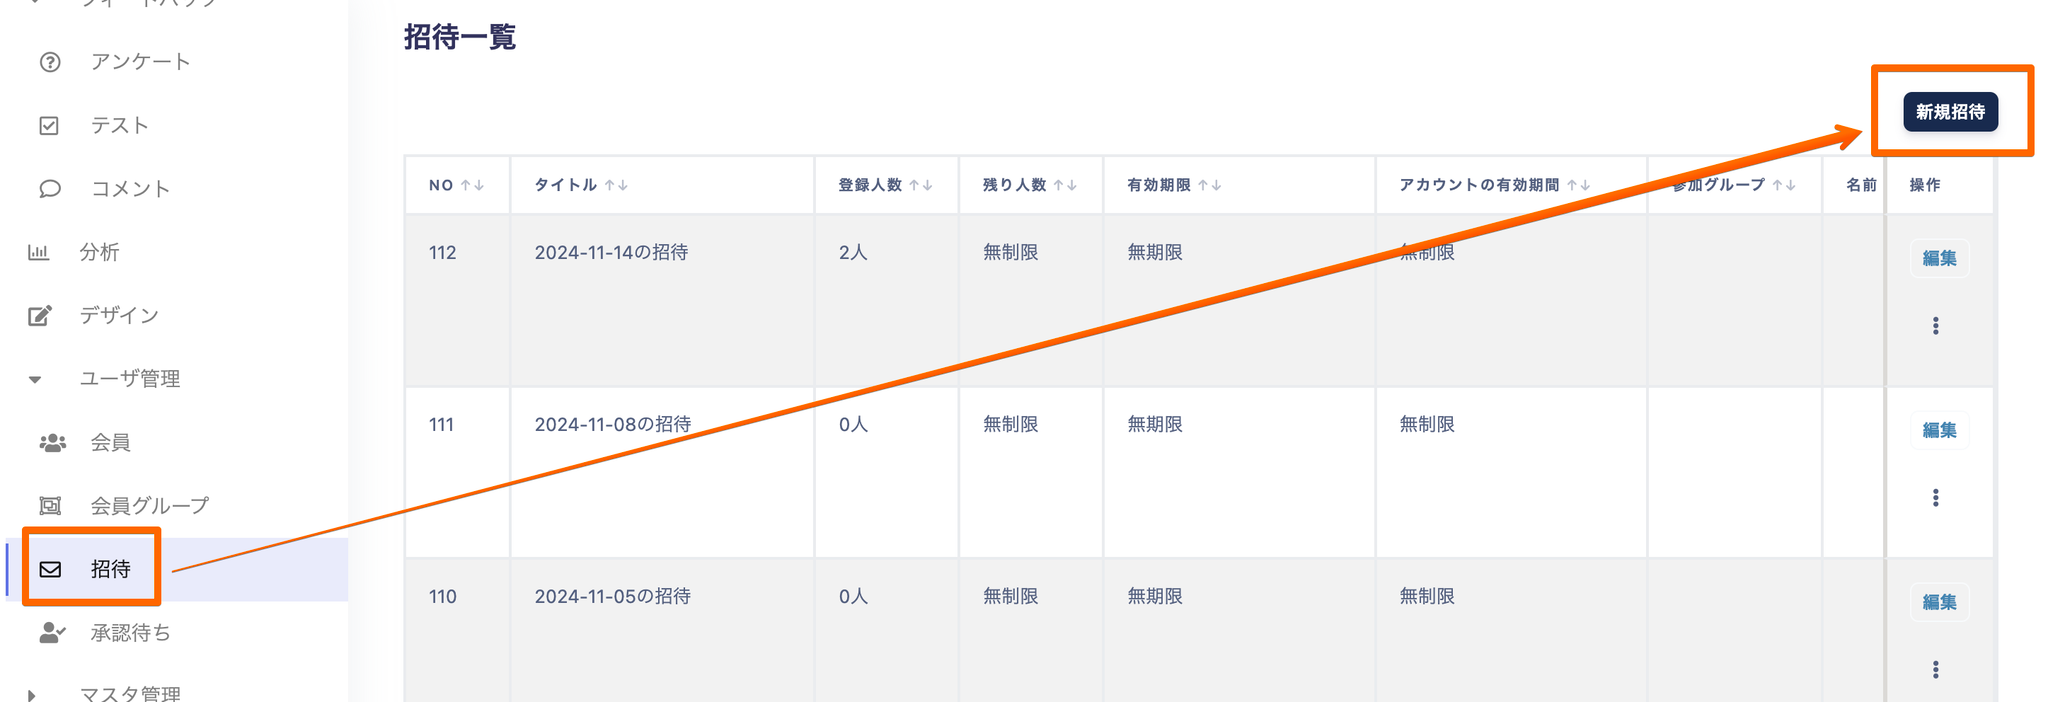Click the approval pending user-check icon
This screenshot has width=2048, height=702.
point(52,633)
